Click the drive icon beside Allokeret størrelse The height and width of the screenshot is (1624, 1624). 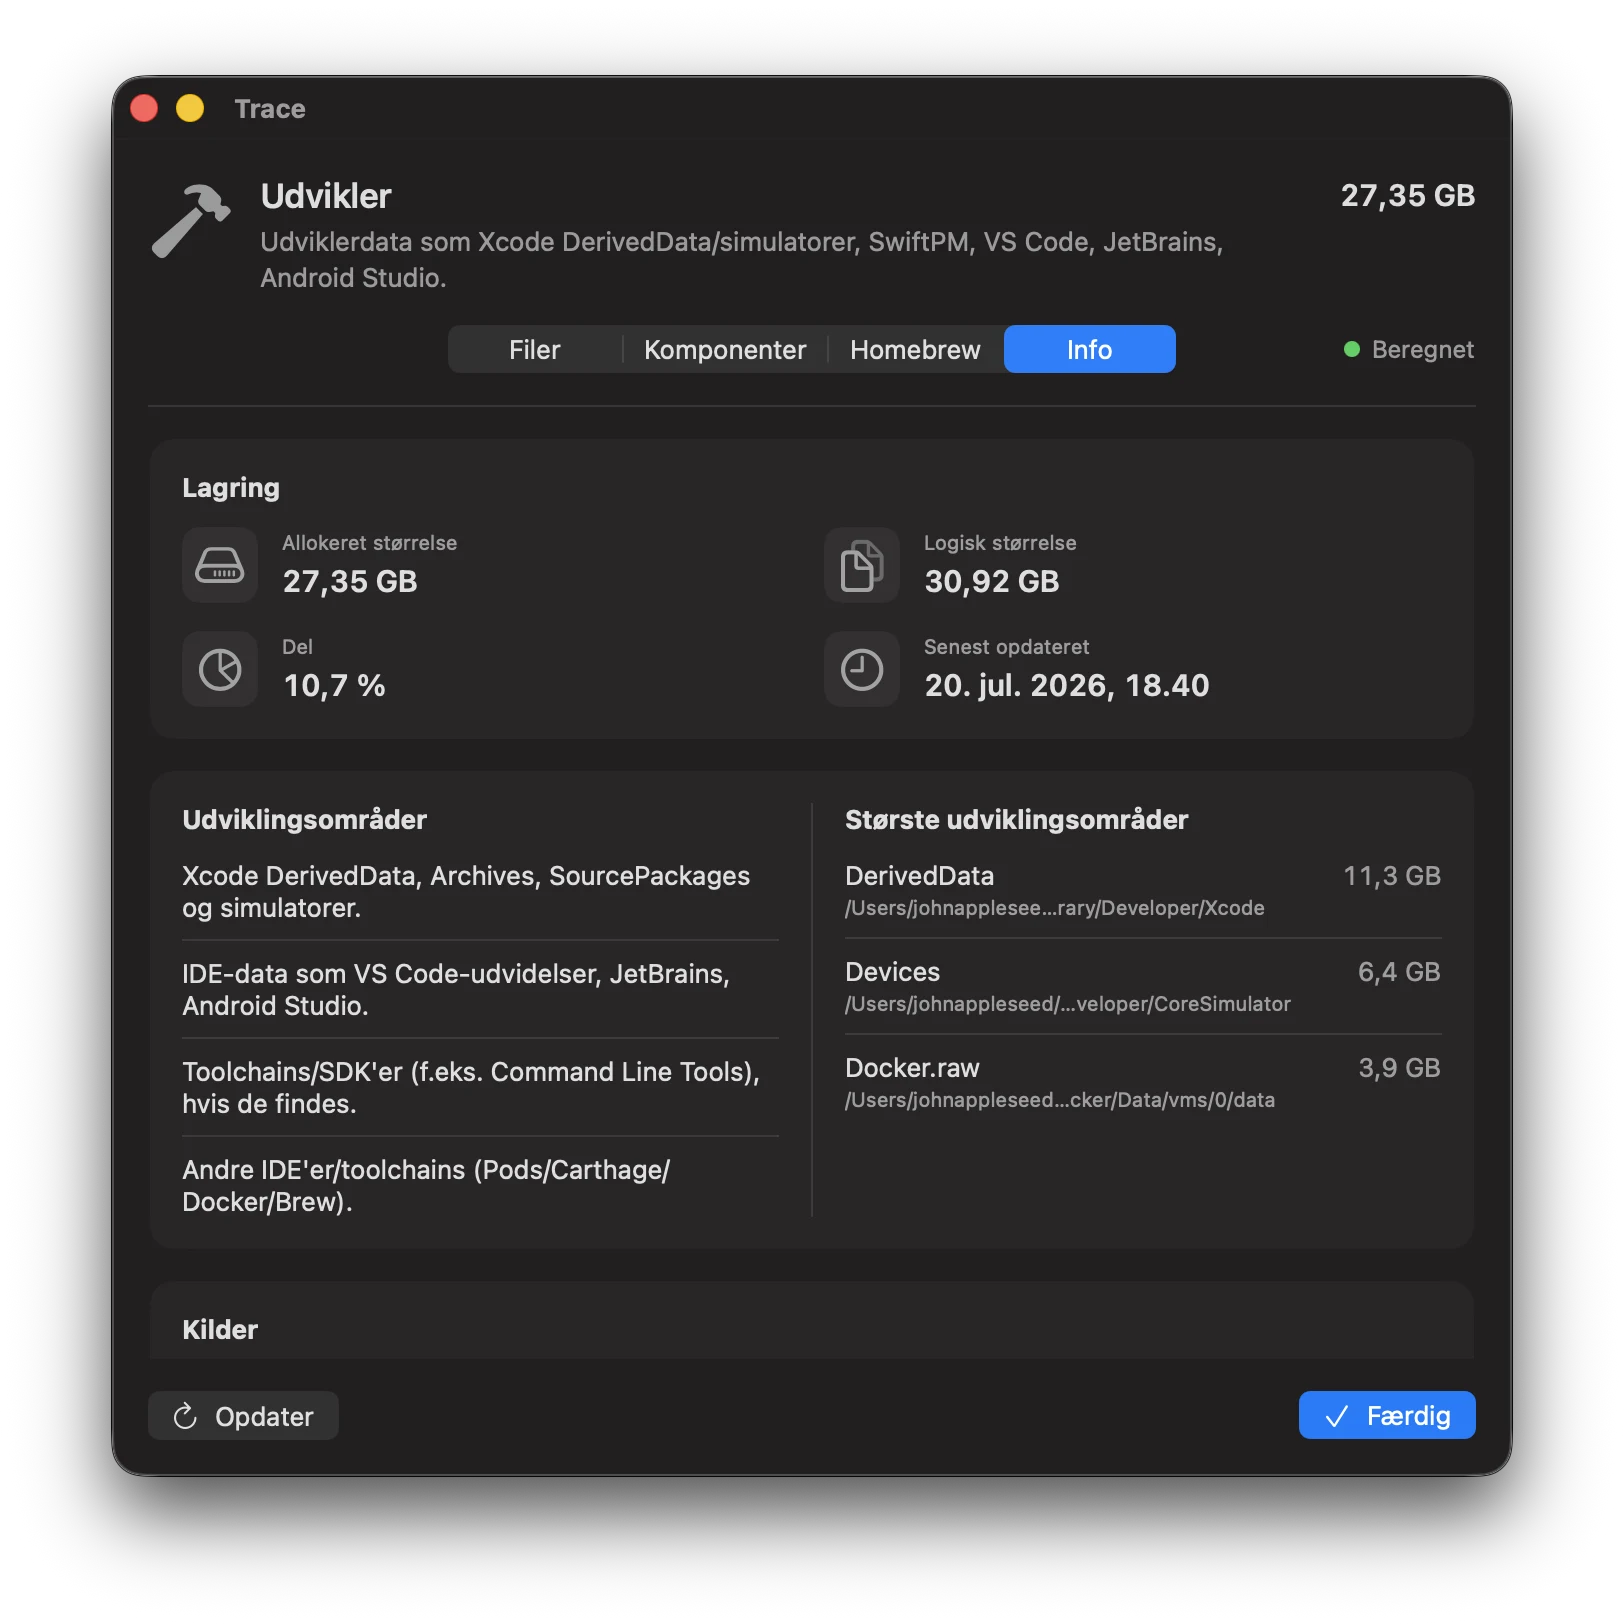(220, 565)
